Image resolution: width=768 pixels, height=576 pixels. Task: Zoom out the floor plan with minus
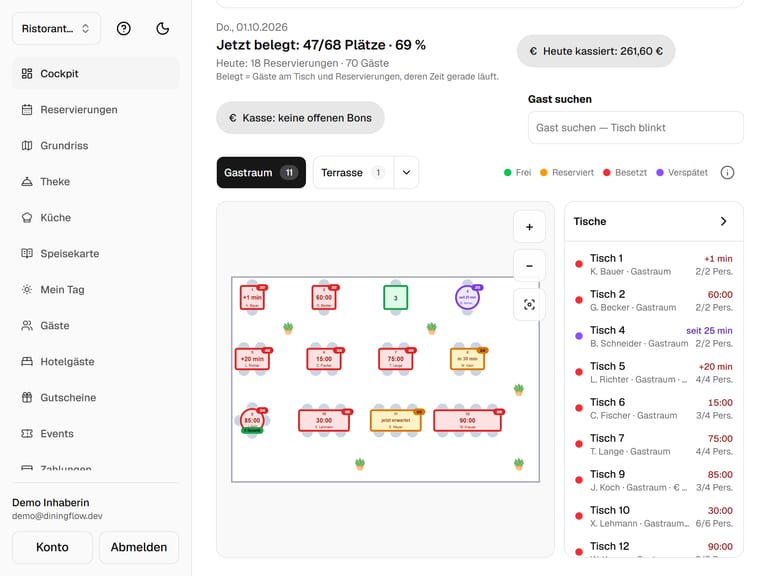click(529, 266)
